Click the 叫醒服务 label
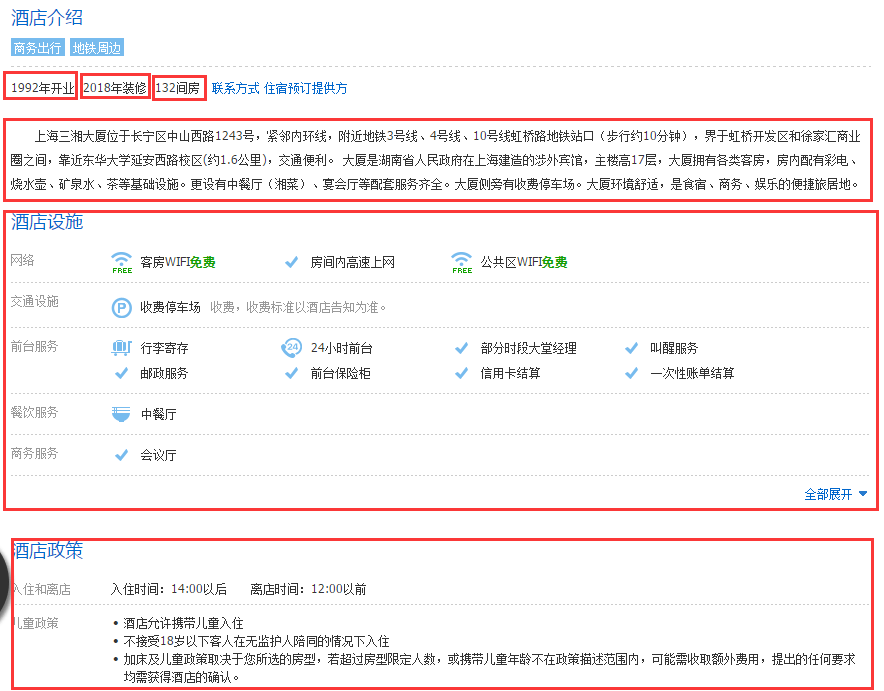Screen dimensions: 884x691 point(674,348)
